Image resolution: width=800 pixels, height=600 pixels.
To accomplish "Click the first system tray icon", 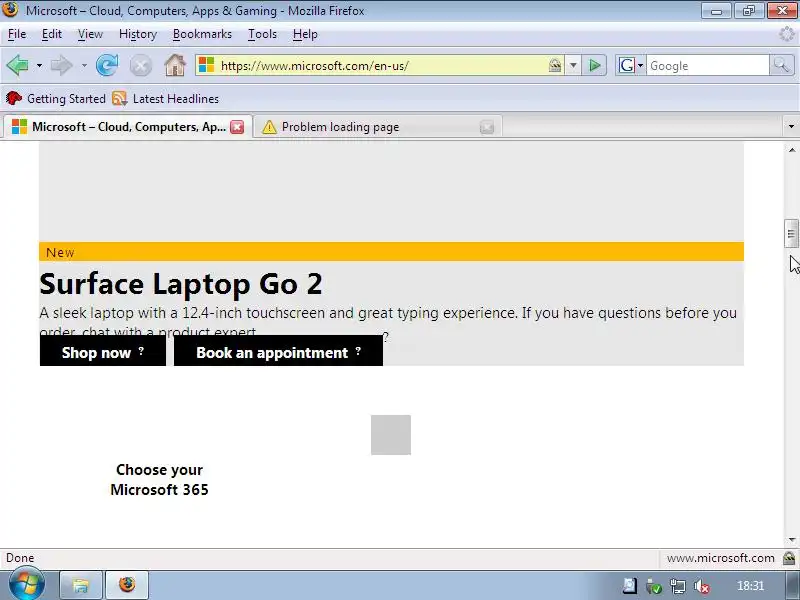I will (x=630, y=586).
